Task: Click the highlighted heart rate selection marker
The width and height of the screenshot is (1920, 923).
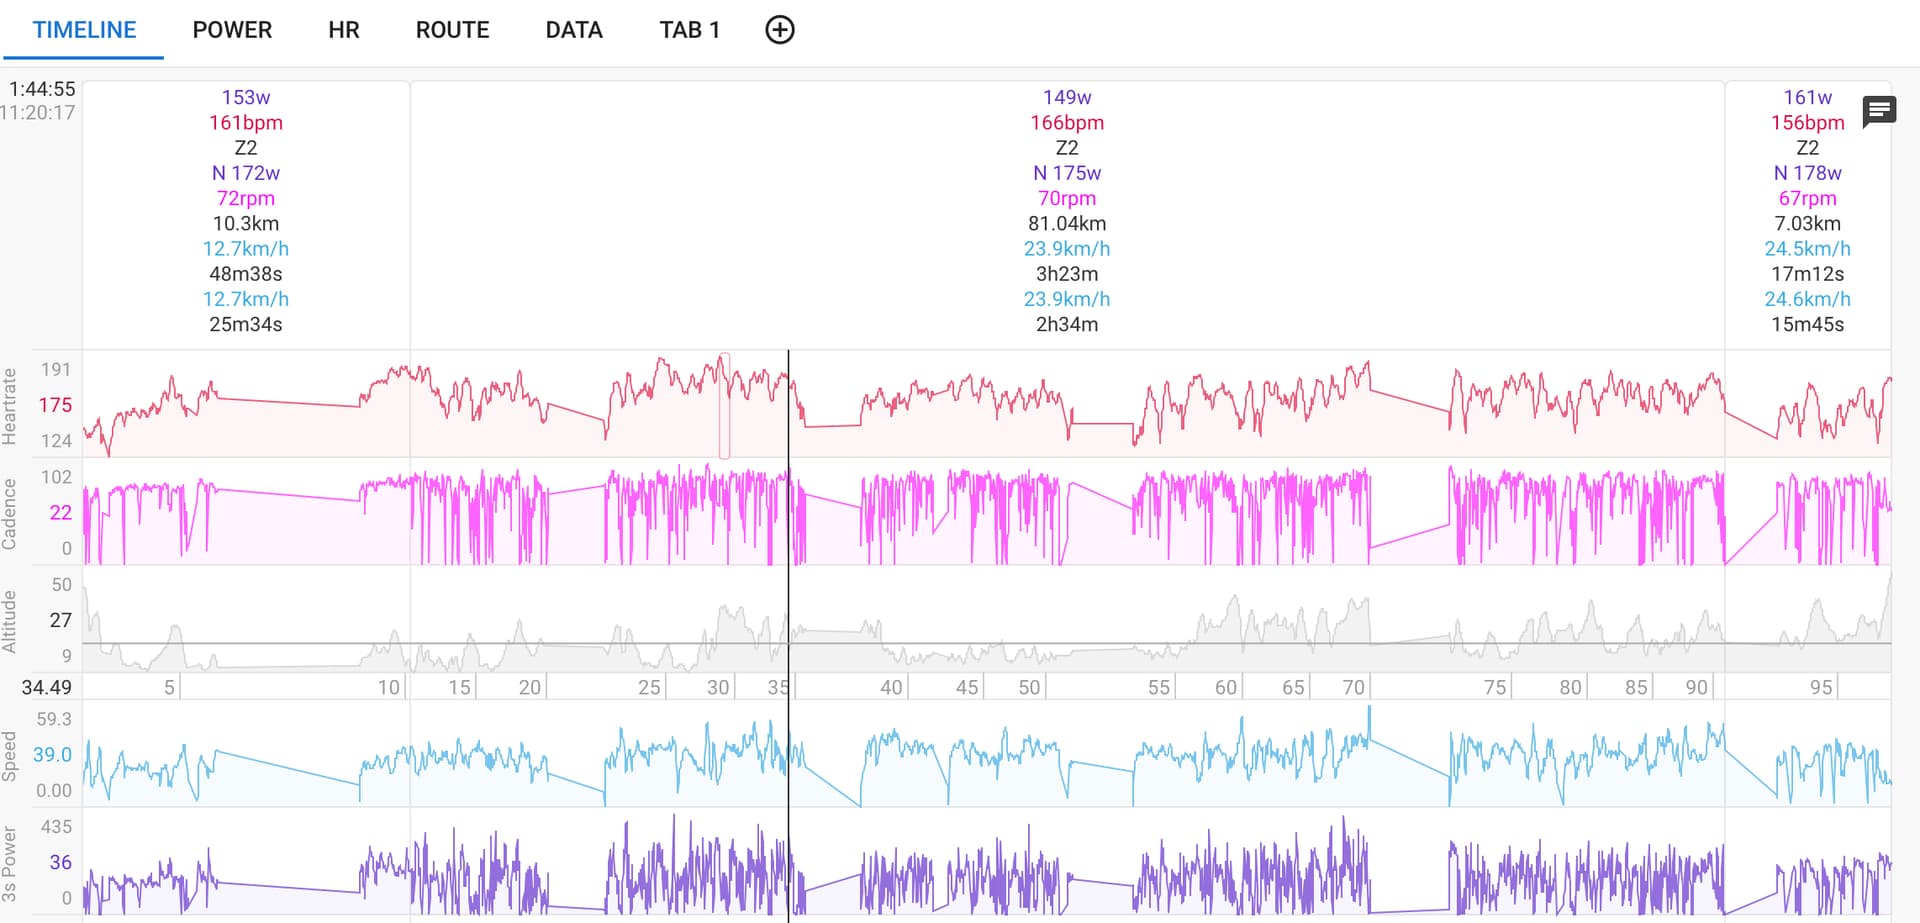Action: pos(724,405)
